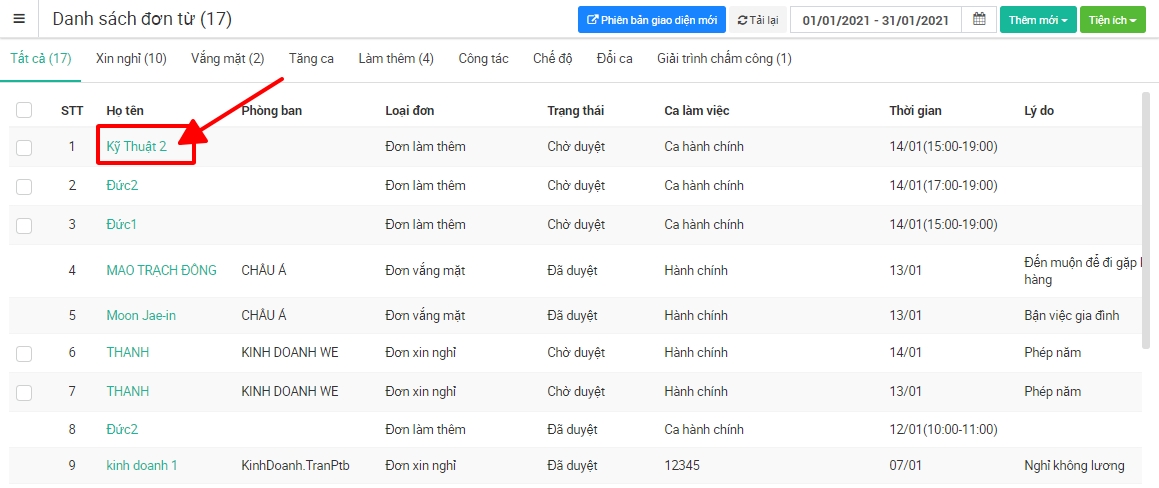The width and height of the screenshot is (1159, 488).
Task: Toggle the select-all header checkbox
Action: (24, 110)
